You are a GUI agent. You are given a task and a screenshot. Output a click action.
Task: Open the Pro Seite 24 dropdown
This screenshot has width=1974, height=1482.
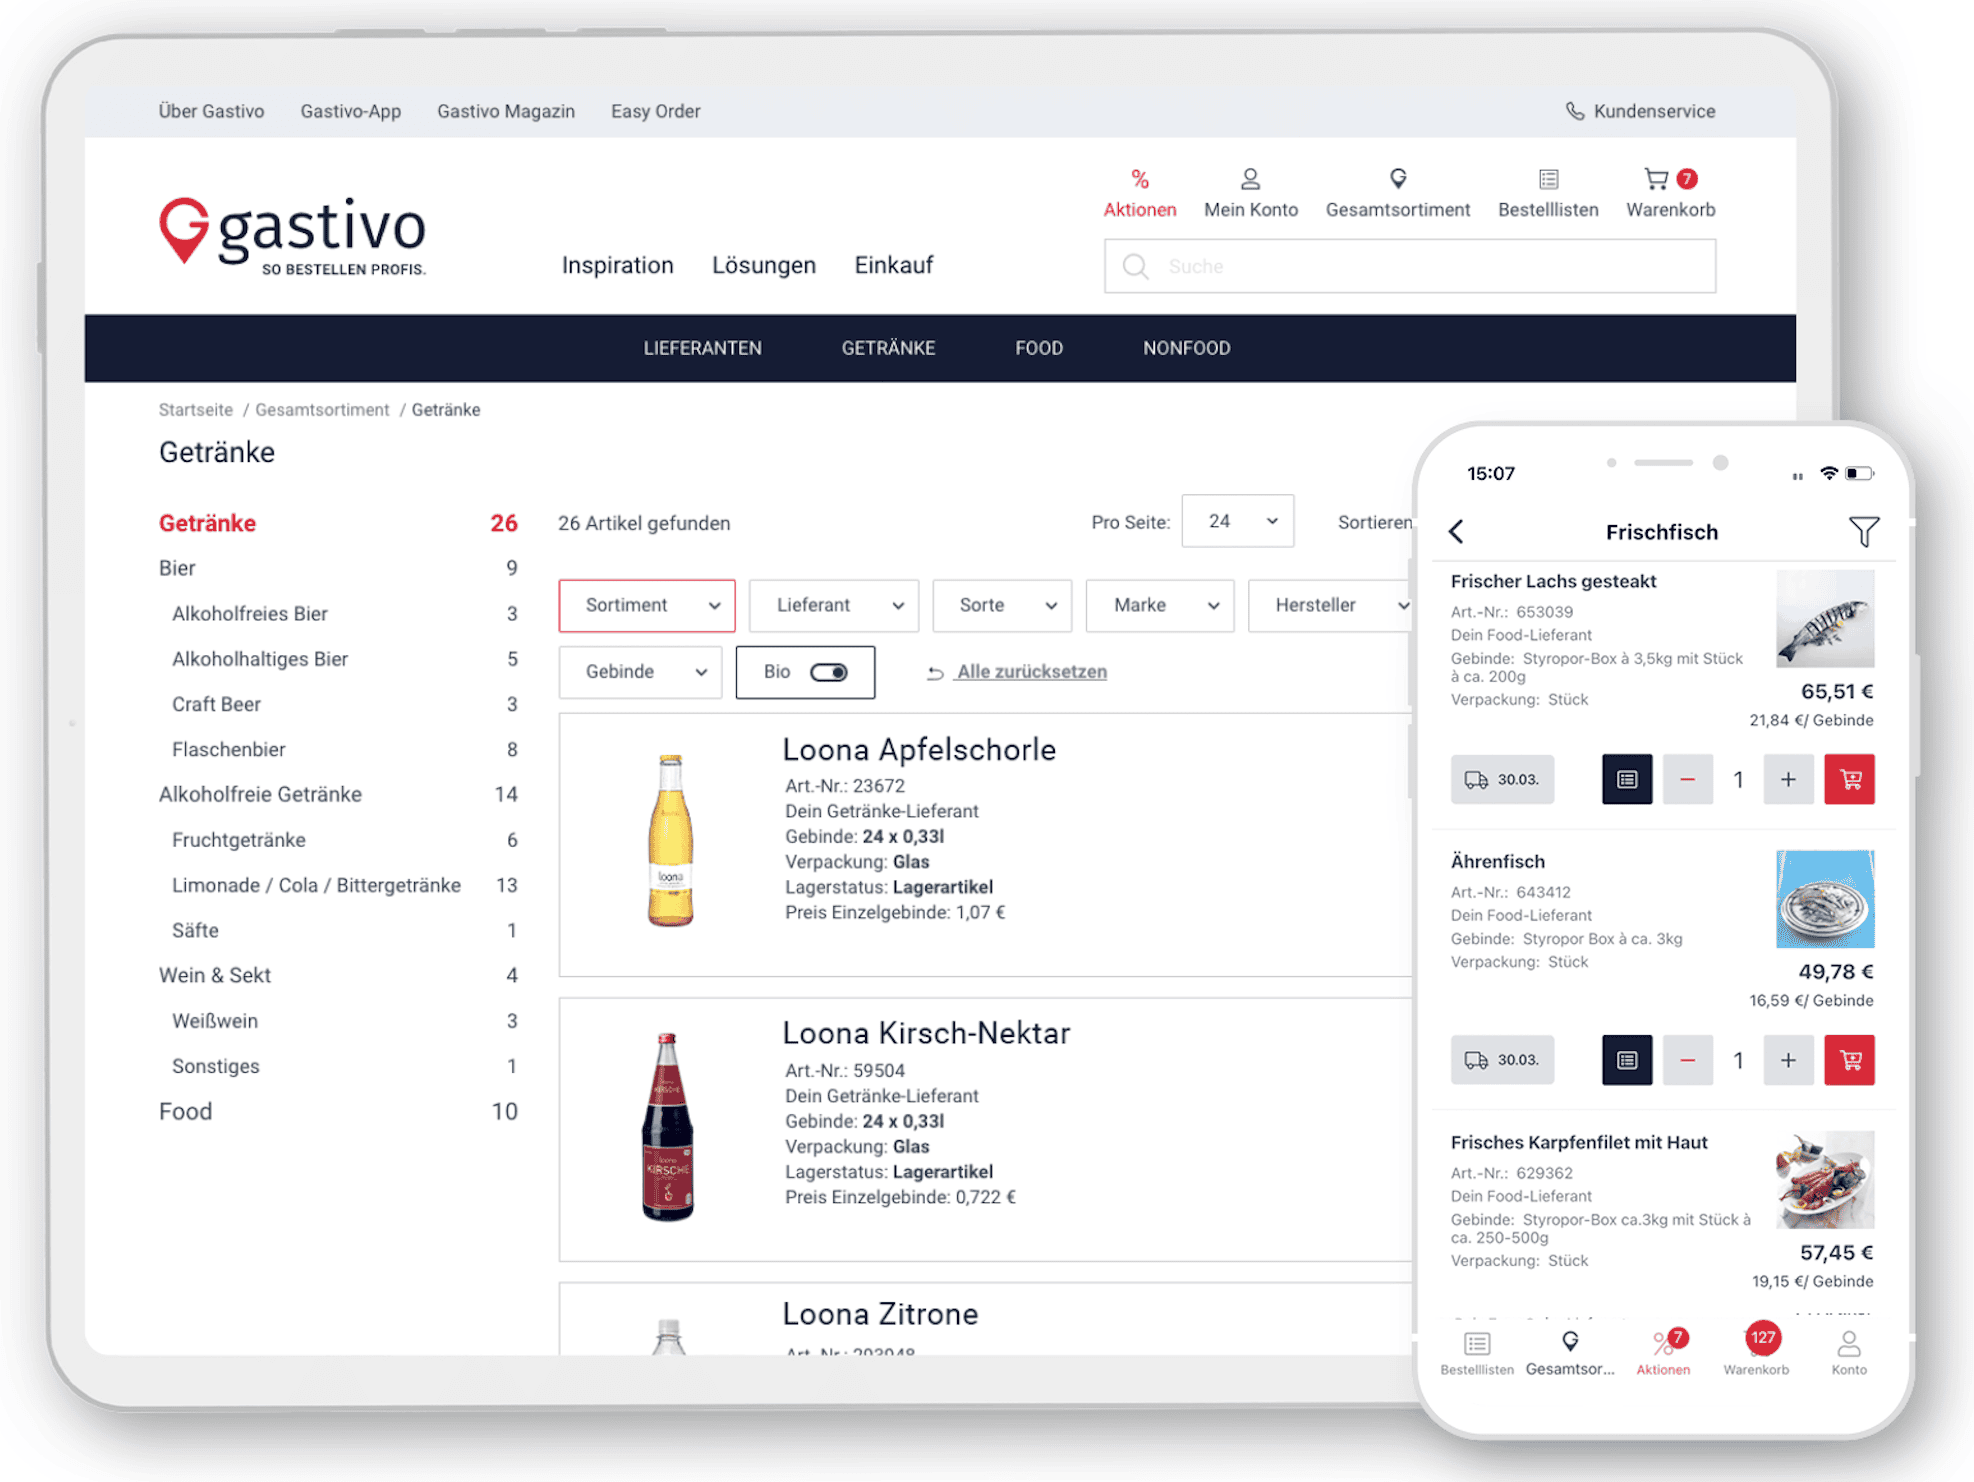(x=1237, y=521)
